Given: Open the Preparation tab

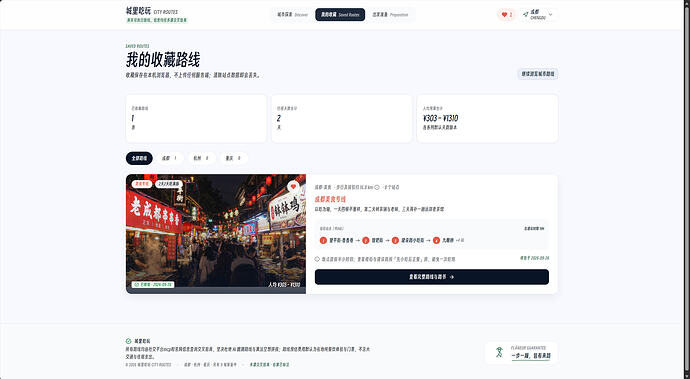Looking at the screenshot, I should (390, 15).
